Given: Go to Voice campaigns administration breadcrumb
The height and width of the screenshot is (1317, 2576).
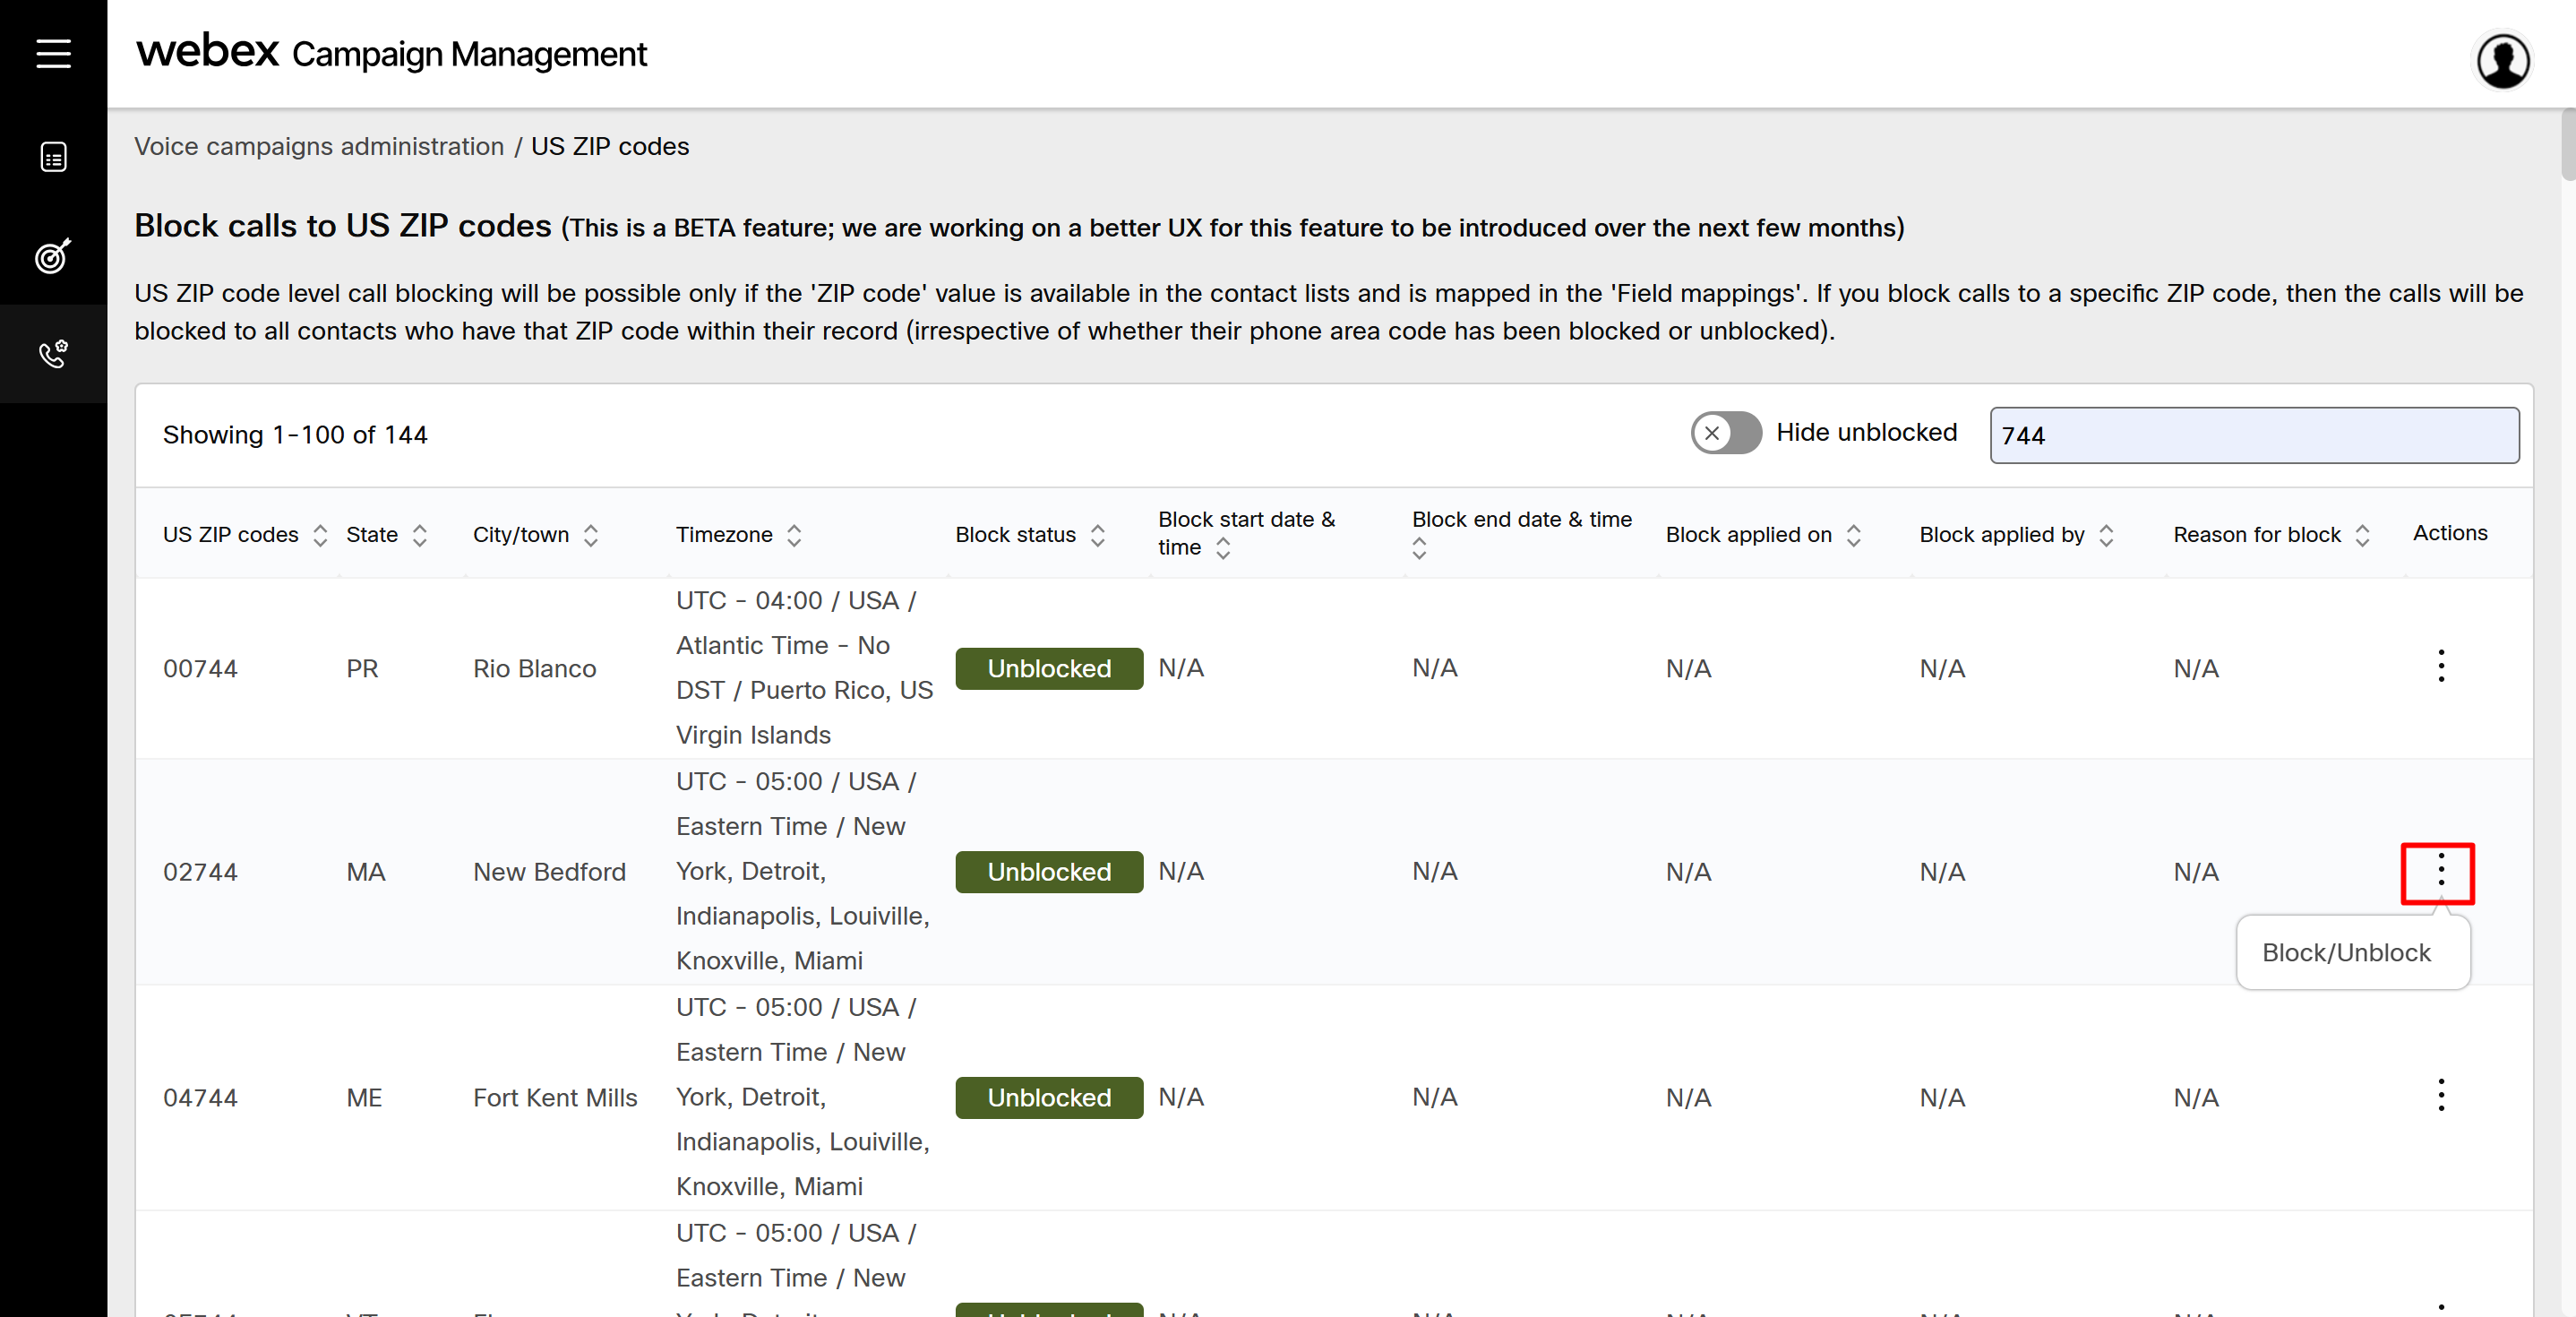Looking at the screenshot, I should coord(319,146).
